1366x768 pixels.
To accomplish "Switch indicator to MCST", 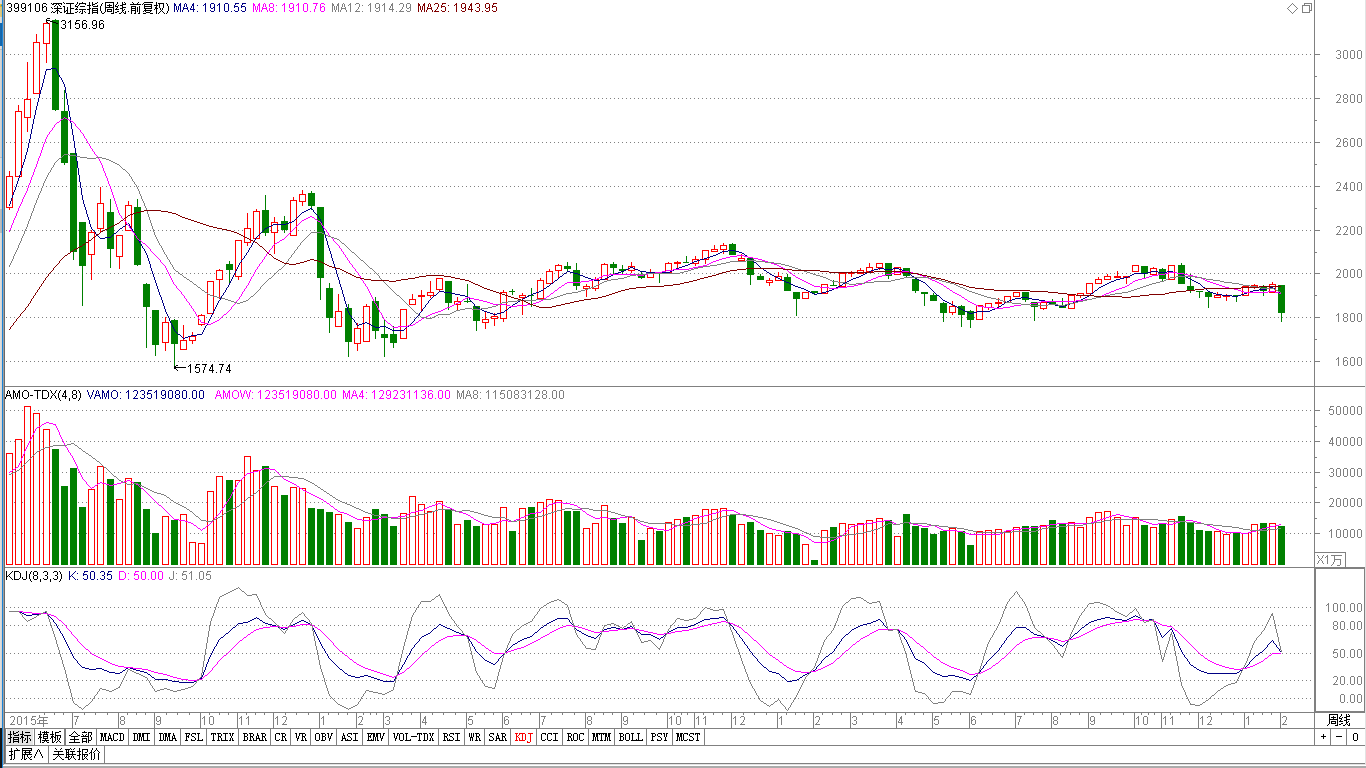I will point(688,737).
